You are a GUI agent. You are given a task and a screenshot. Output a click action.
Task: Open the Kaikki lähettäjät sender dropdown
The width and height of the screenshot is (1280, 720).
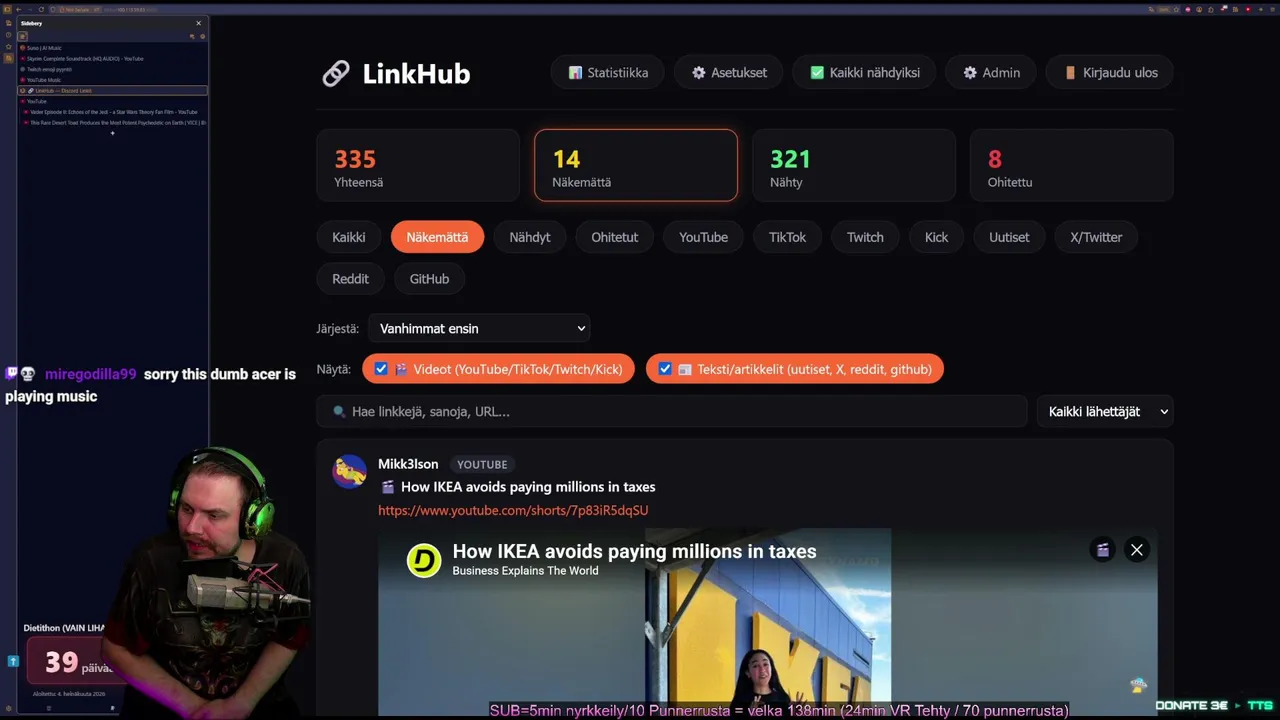tap(1104, 411)
